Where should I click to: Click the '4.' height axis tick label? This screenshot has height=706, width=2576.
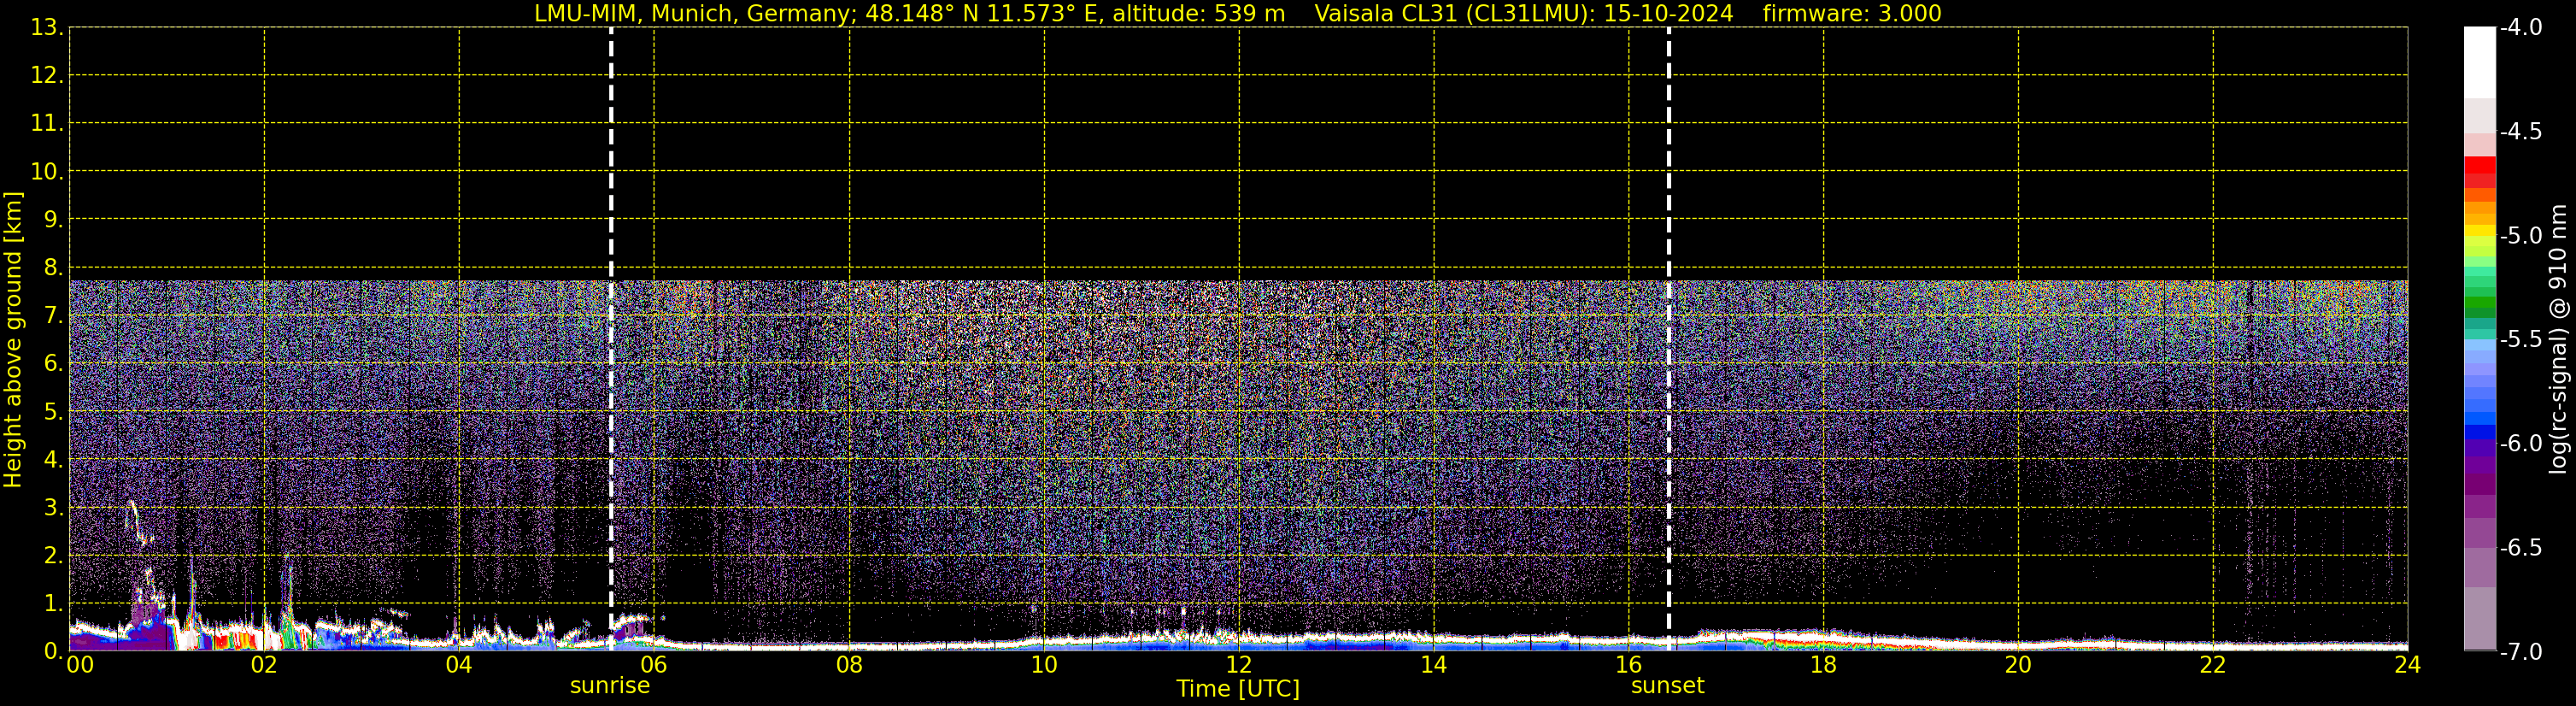point(53,459)
